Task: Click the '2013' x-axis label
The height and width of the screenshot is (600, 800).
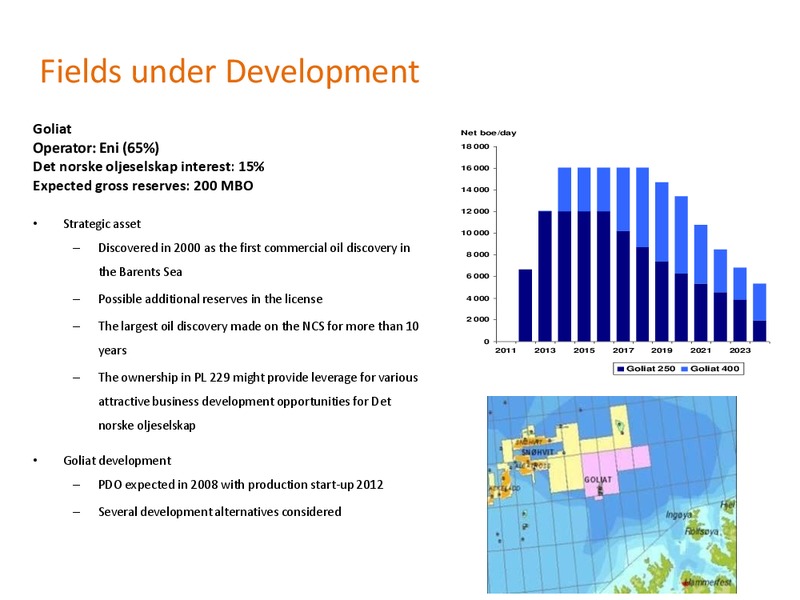Action: point(545,351)
